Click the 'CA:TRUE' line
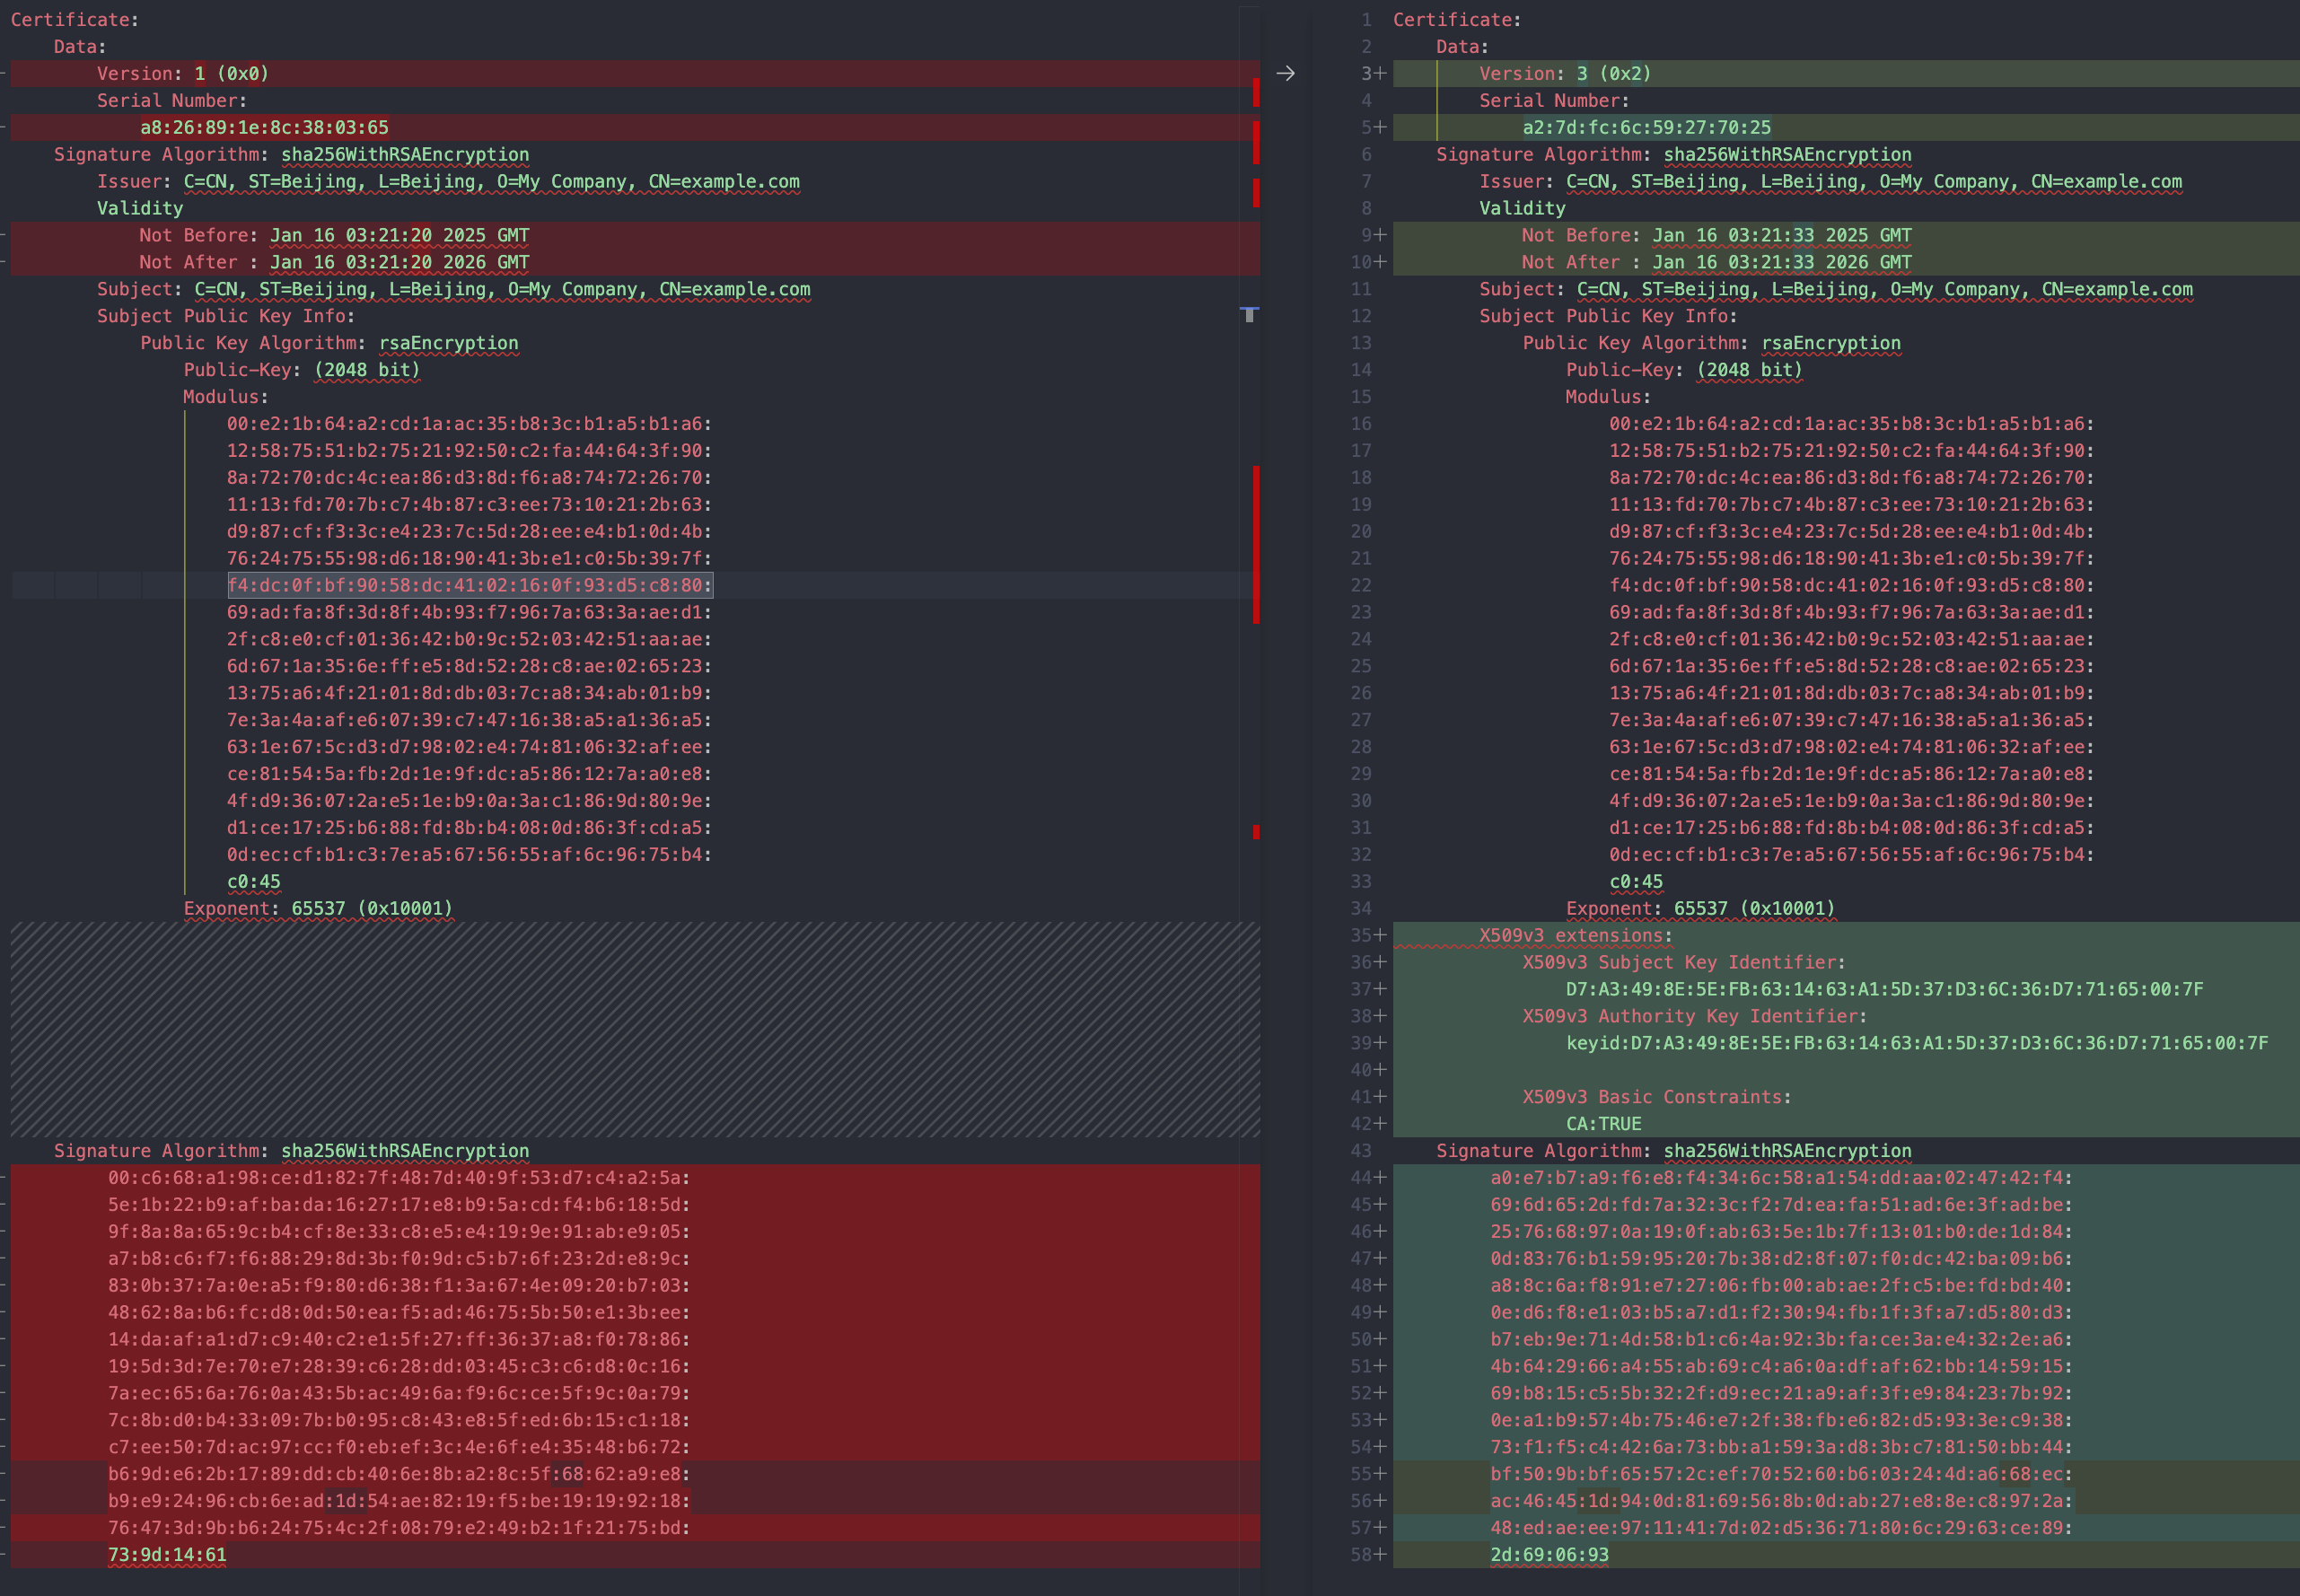The image size is (2300, 1596). point(1604,1125)
